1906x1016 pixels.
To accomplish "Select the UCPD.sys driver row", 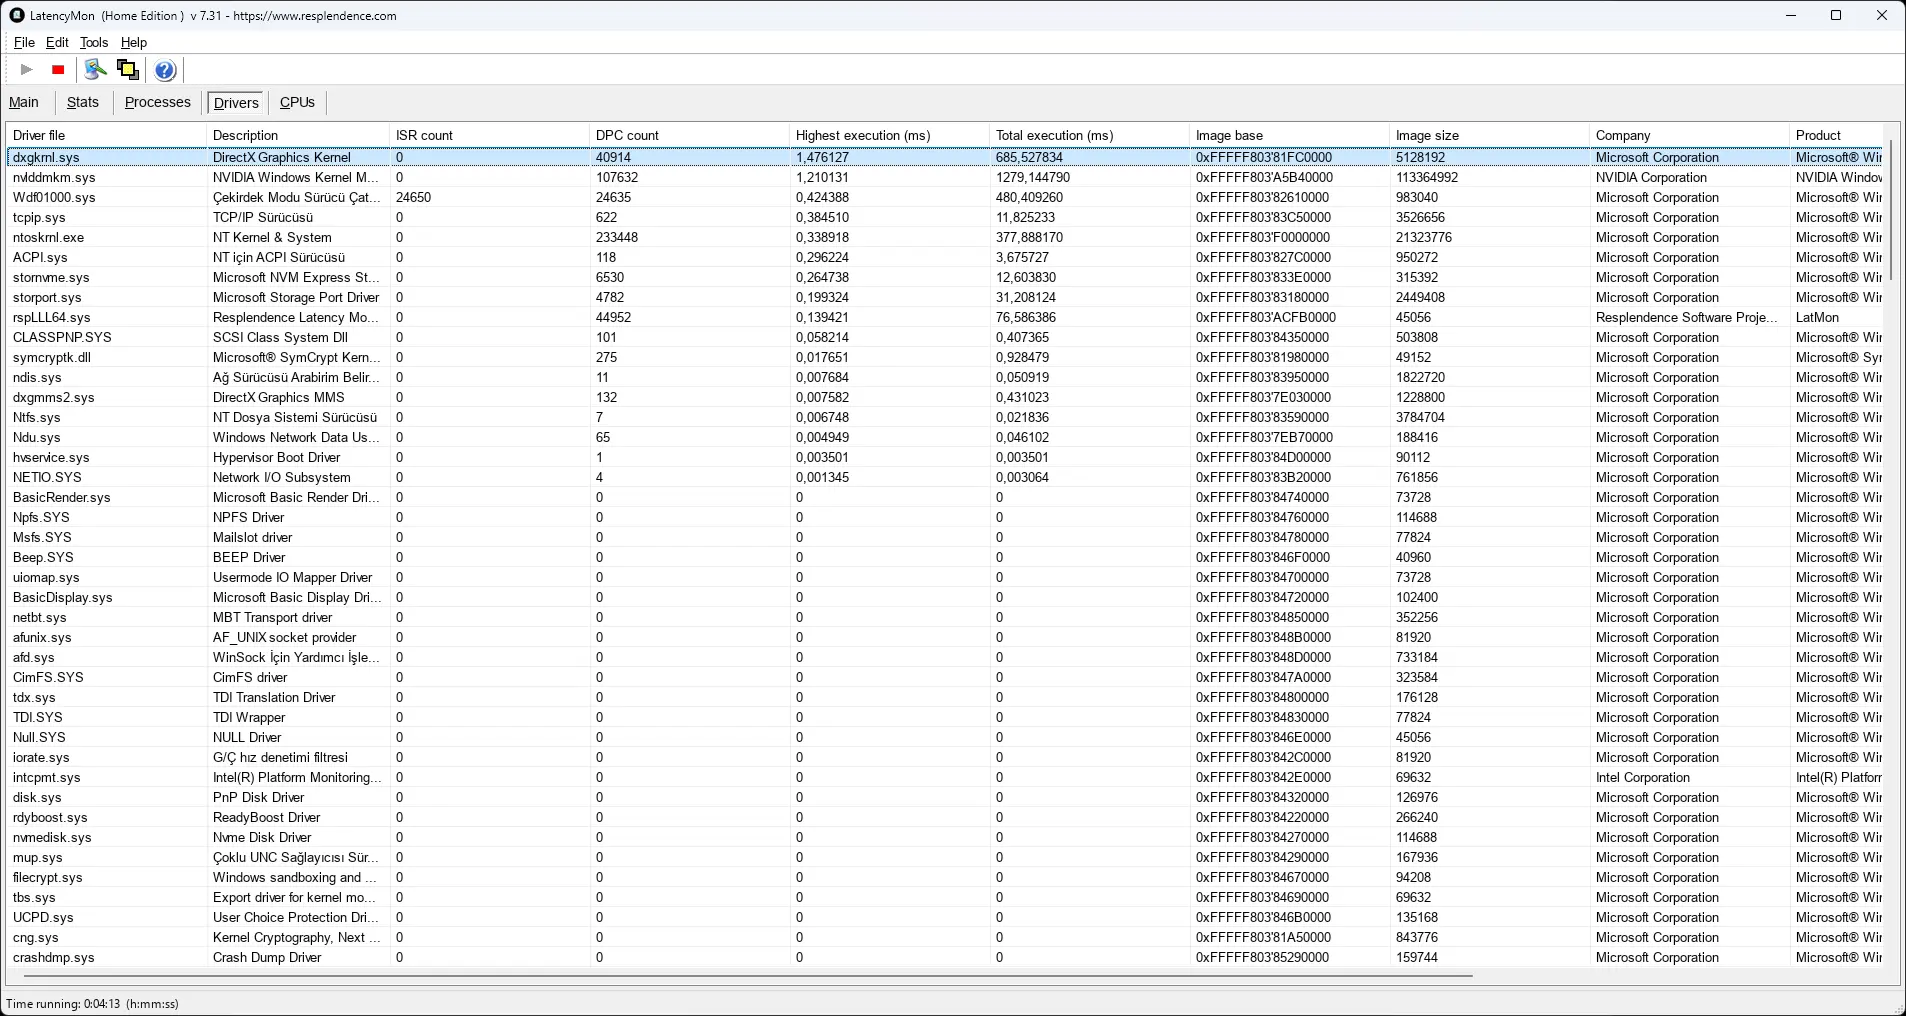I will coord(944,917).
